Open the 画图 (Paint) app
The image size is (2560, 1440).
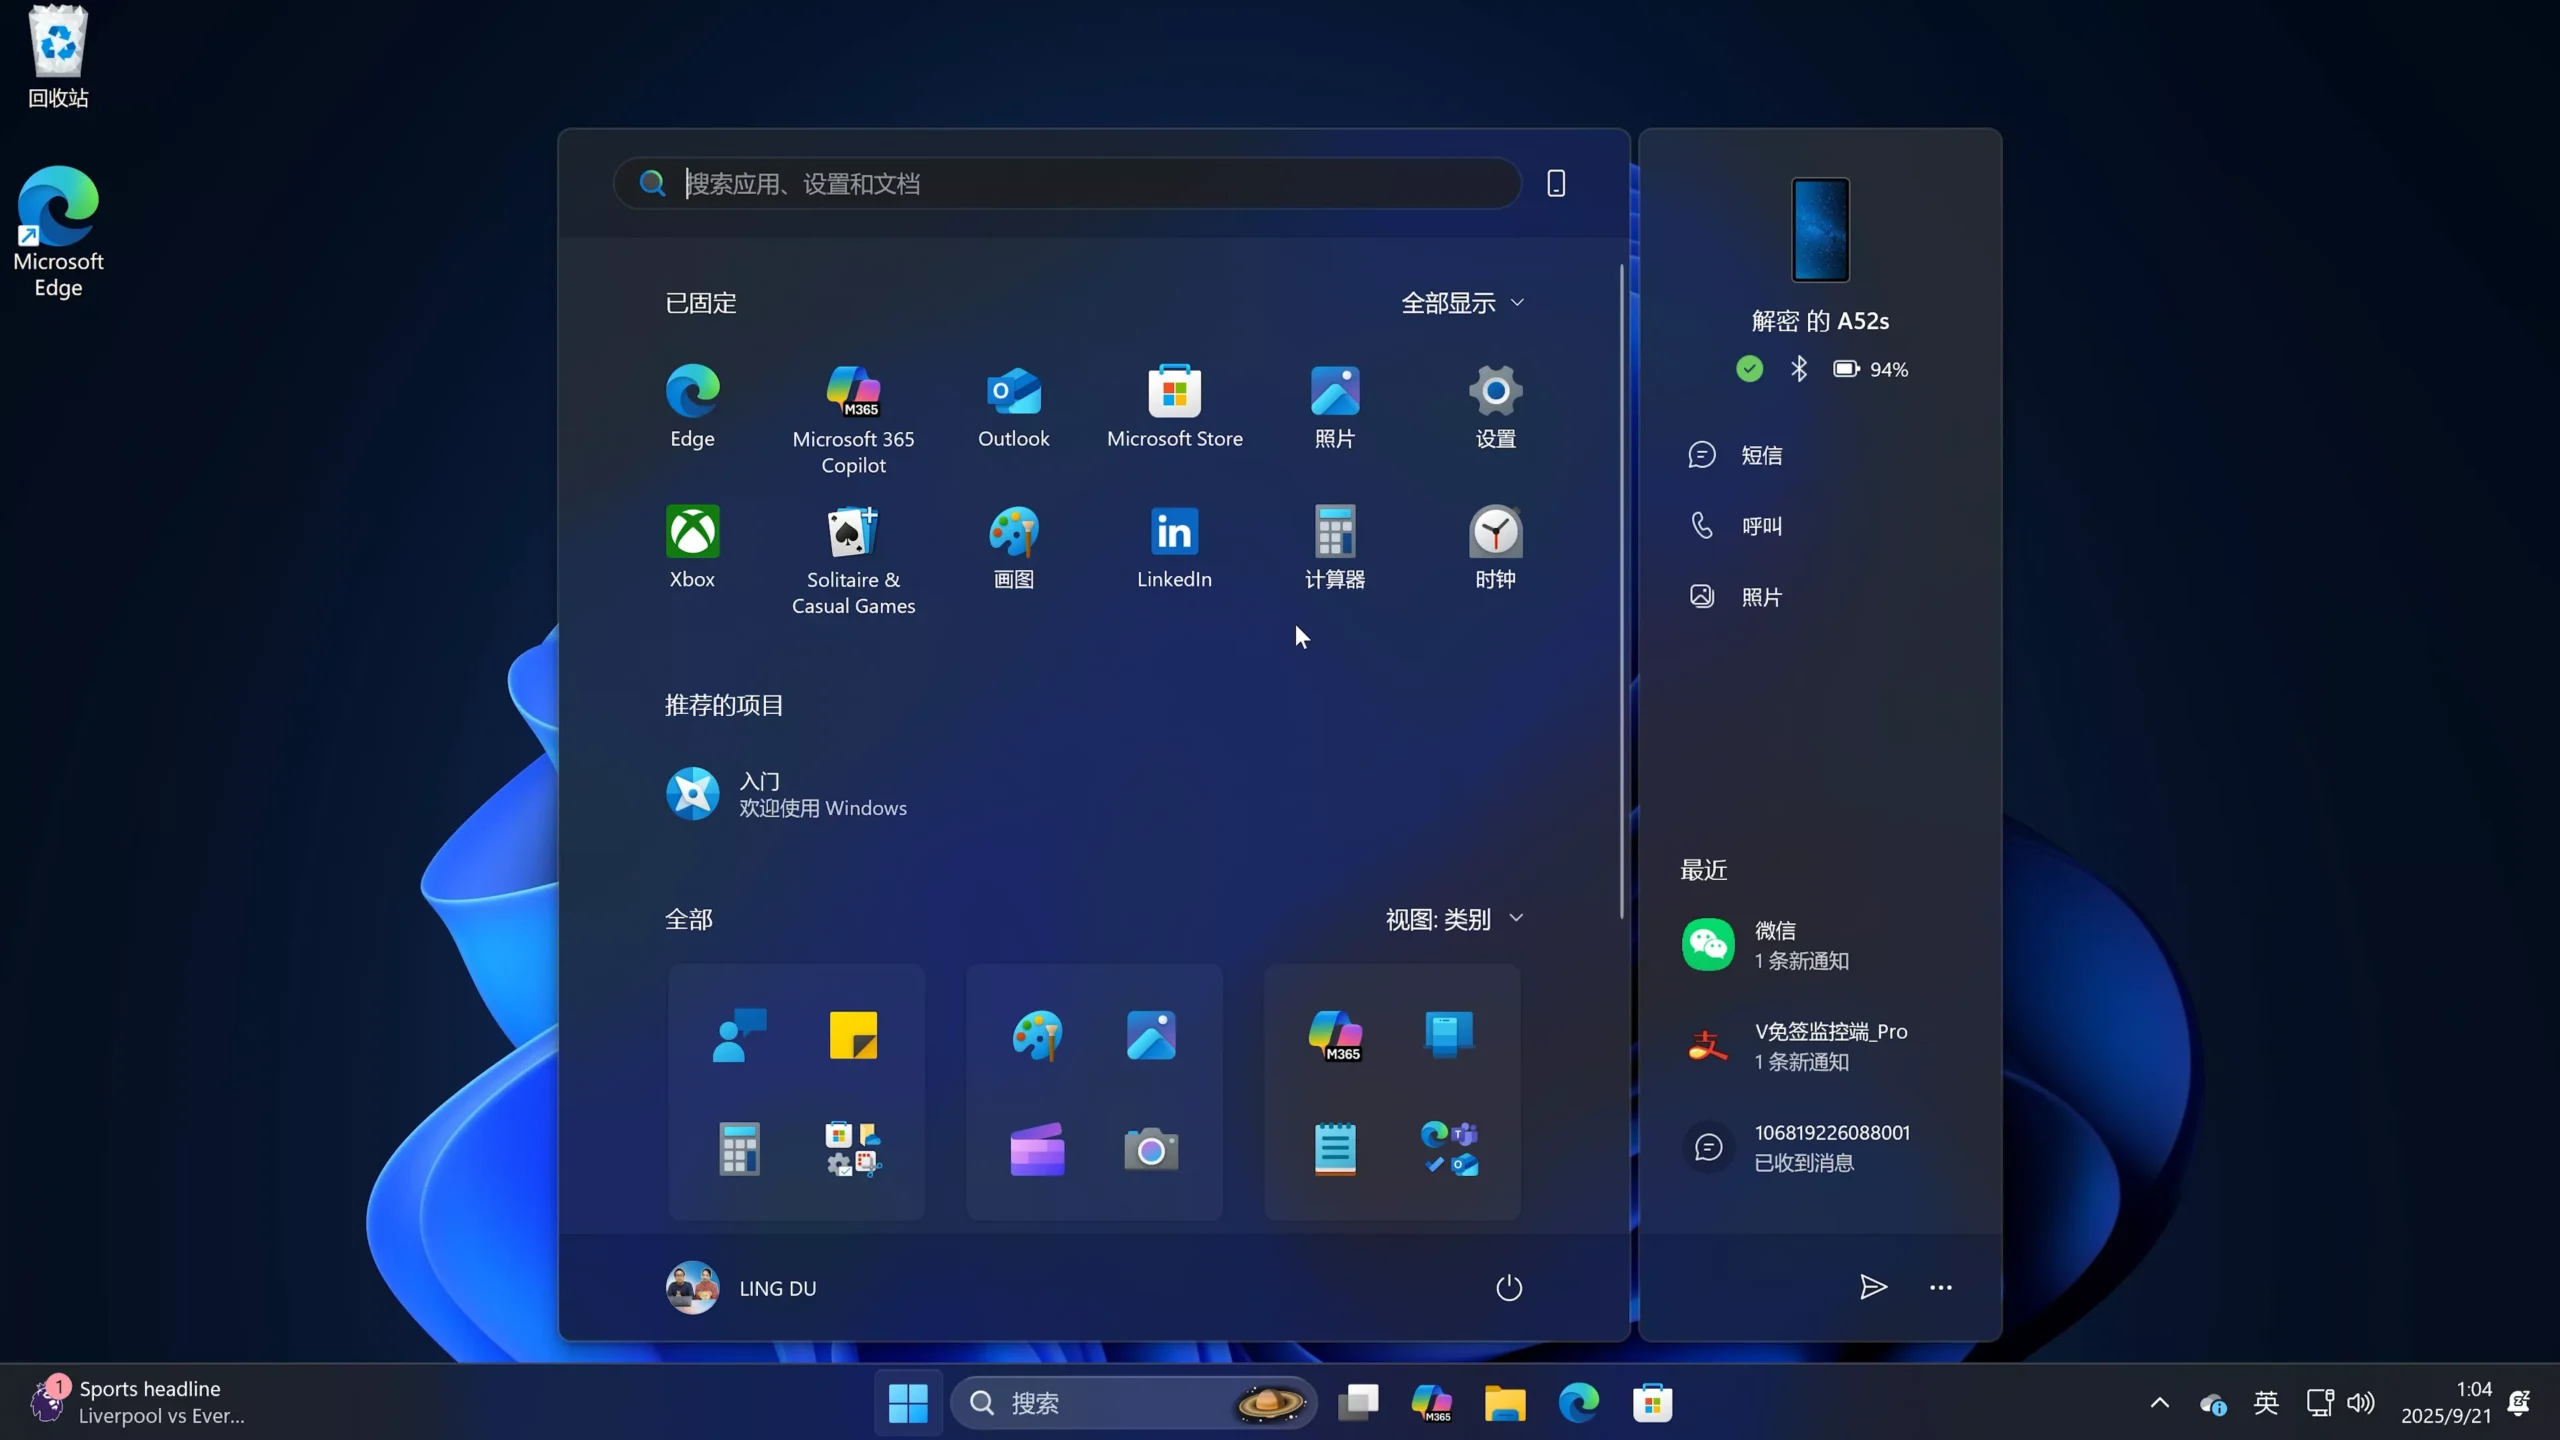1013,545
